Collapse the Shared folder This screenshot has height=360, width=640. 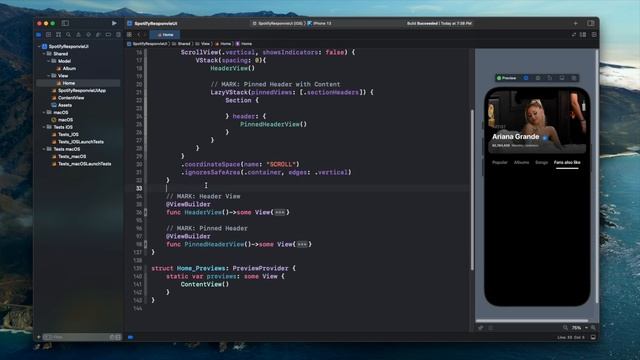[x=44, y=54]
